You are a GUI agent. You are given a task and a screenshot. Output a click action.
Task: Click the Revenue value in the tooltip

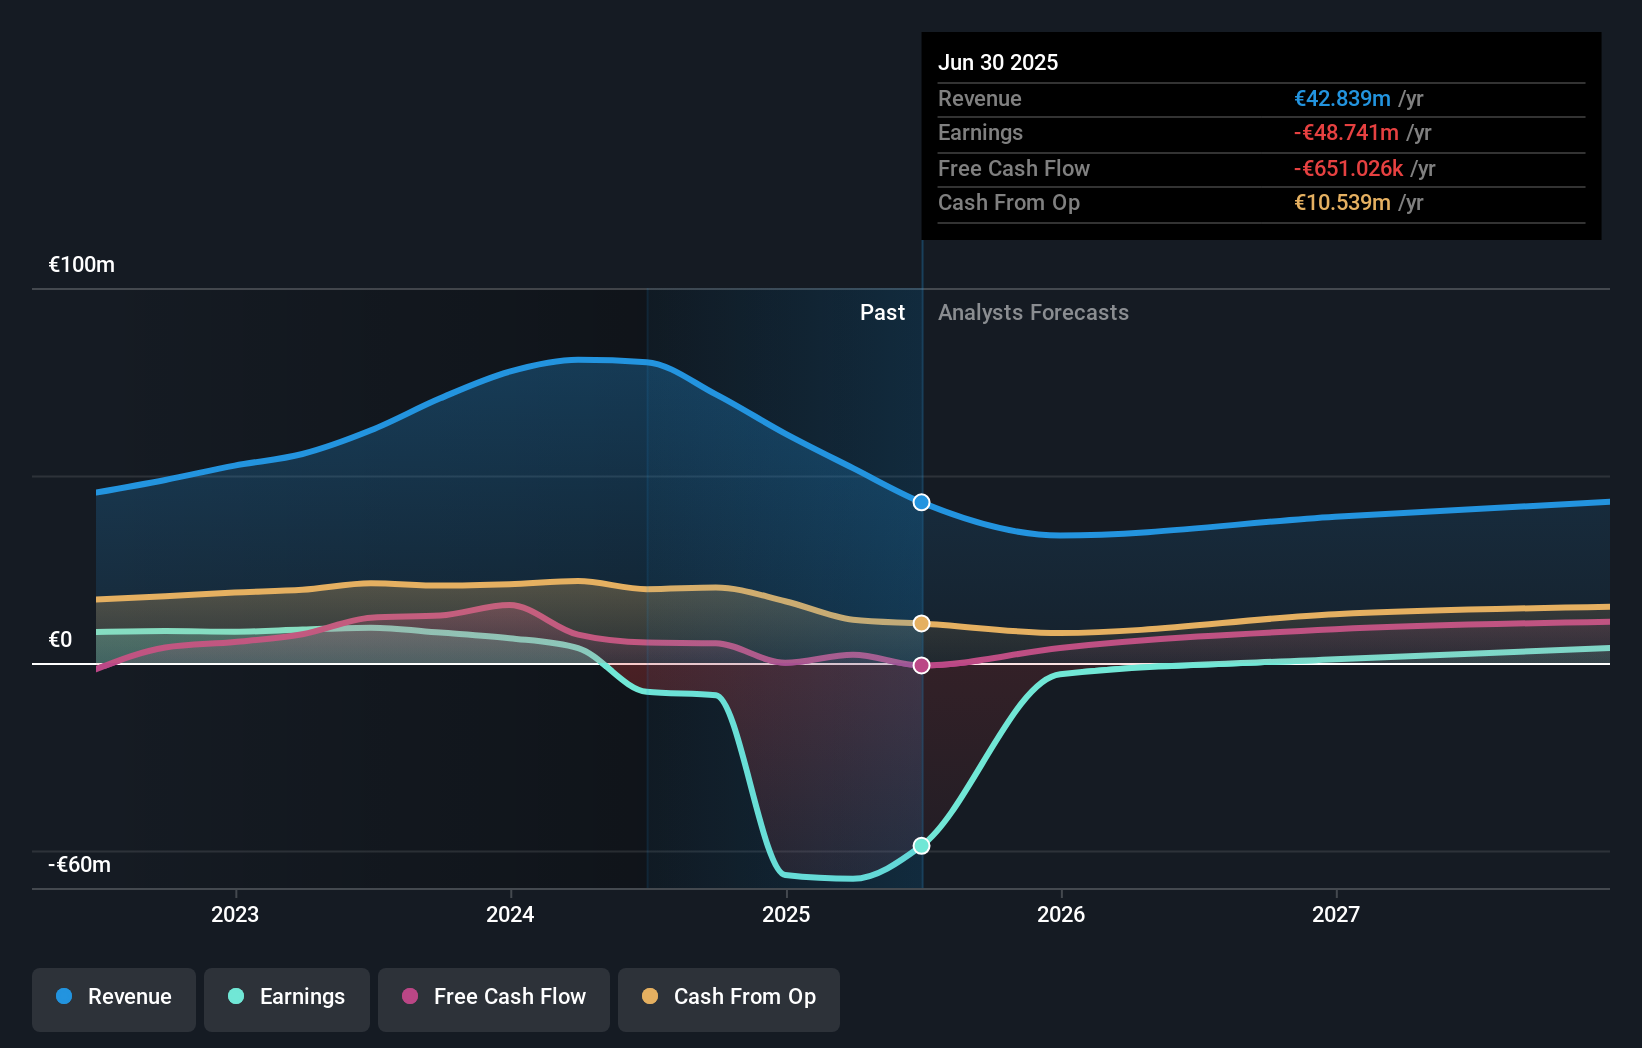tap(1344, 98)
